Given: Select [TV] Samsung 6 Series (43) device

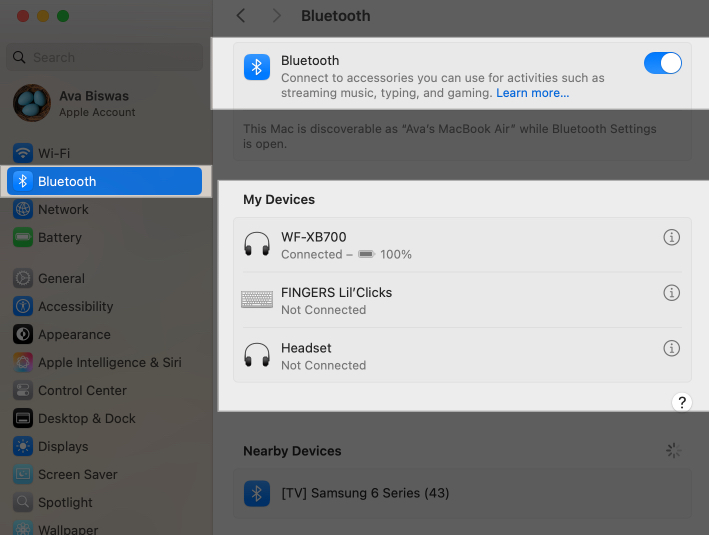Looking at the screenshot, I should [x=462, y=493].
